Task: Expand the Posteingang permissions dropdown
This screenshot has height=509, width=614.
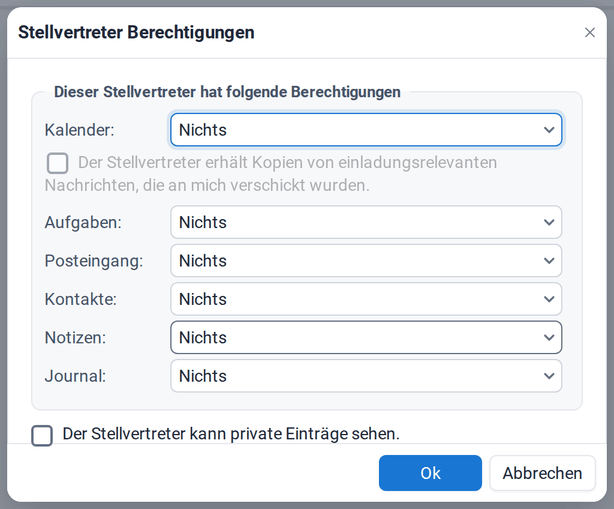Action: pyautogui.click(x=366, y=261)
